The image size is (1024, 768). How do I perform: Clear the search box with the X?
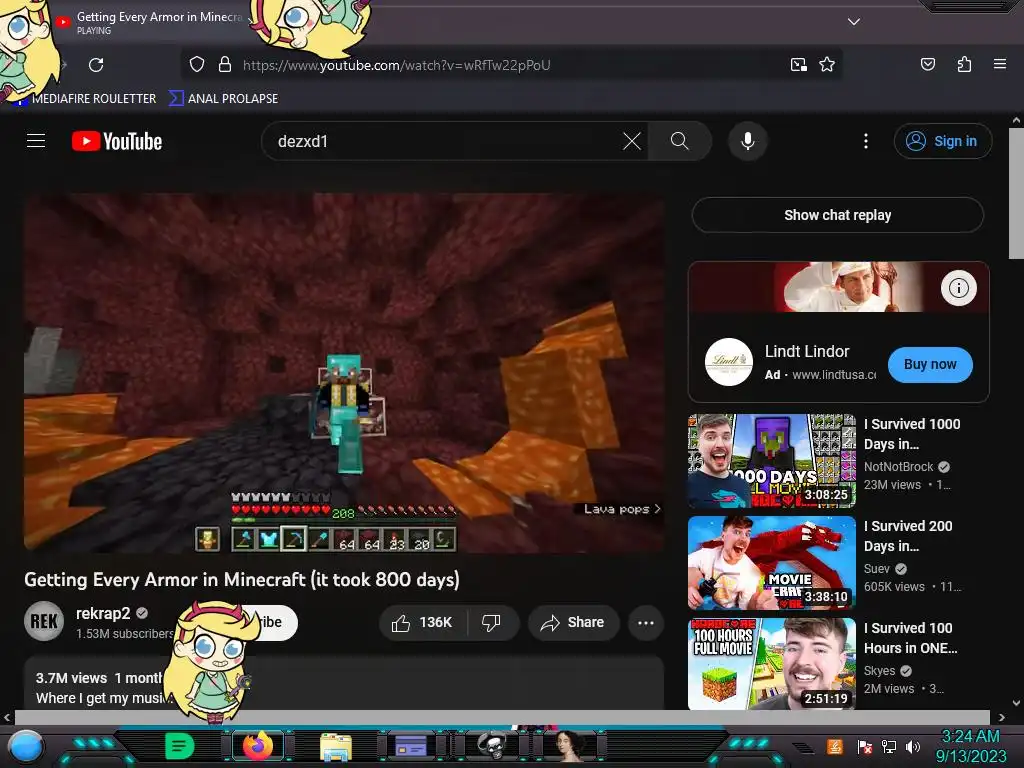click(632, 141)
